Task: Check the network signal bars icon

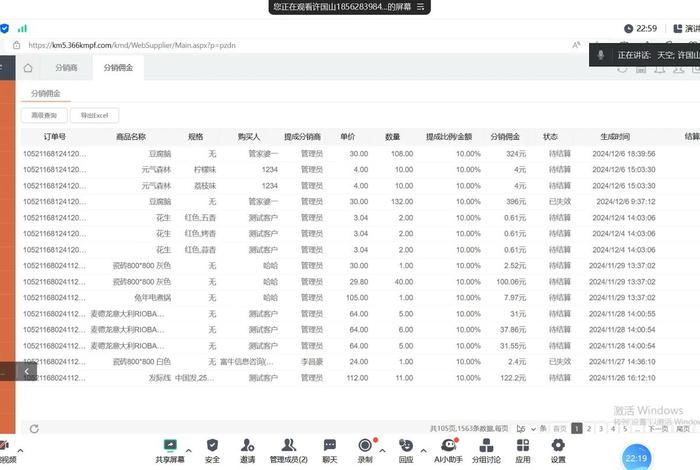Action: coord(22,29)
